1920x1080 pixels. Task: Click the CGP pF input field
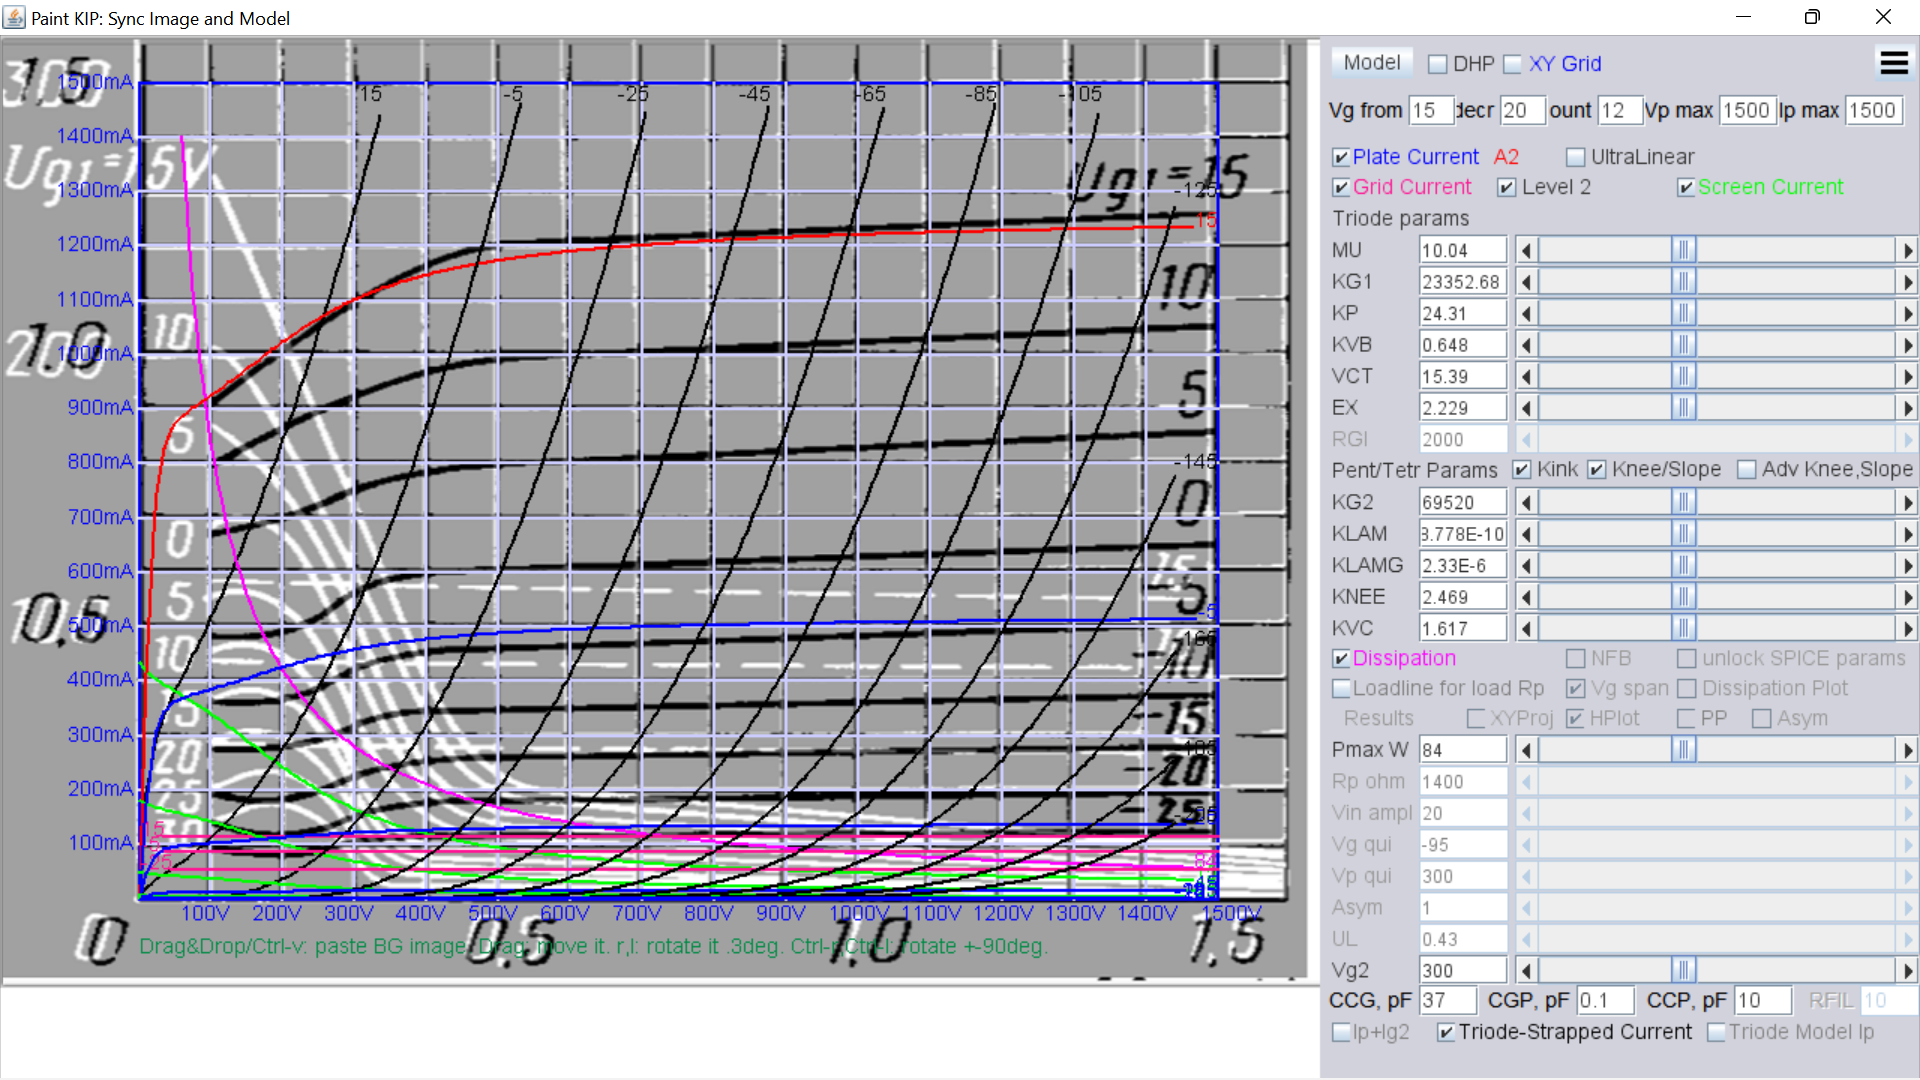[1605, 1000]
